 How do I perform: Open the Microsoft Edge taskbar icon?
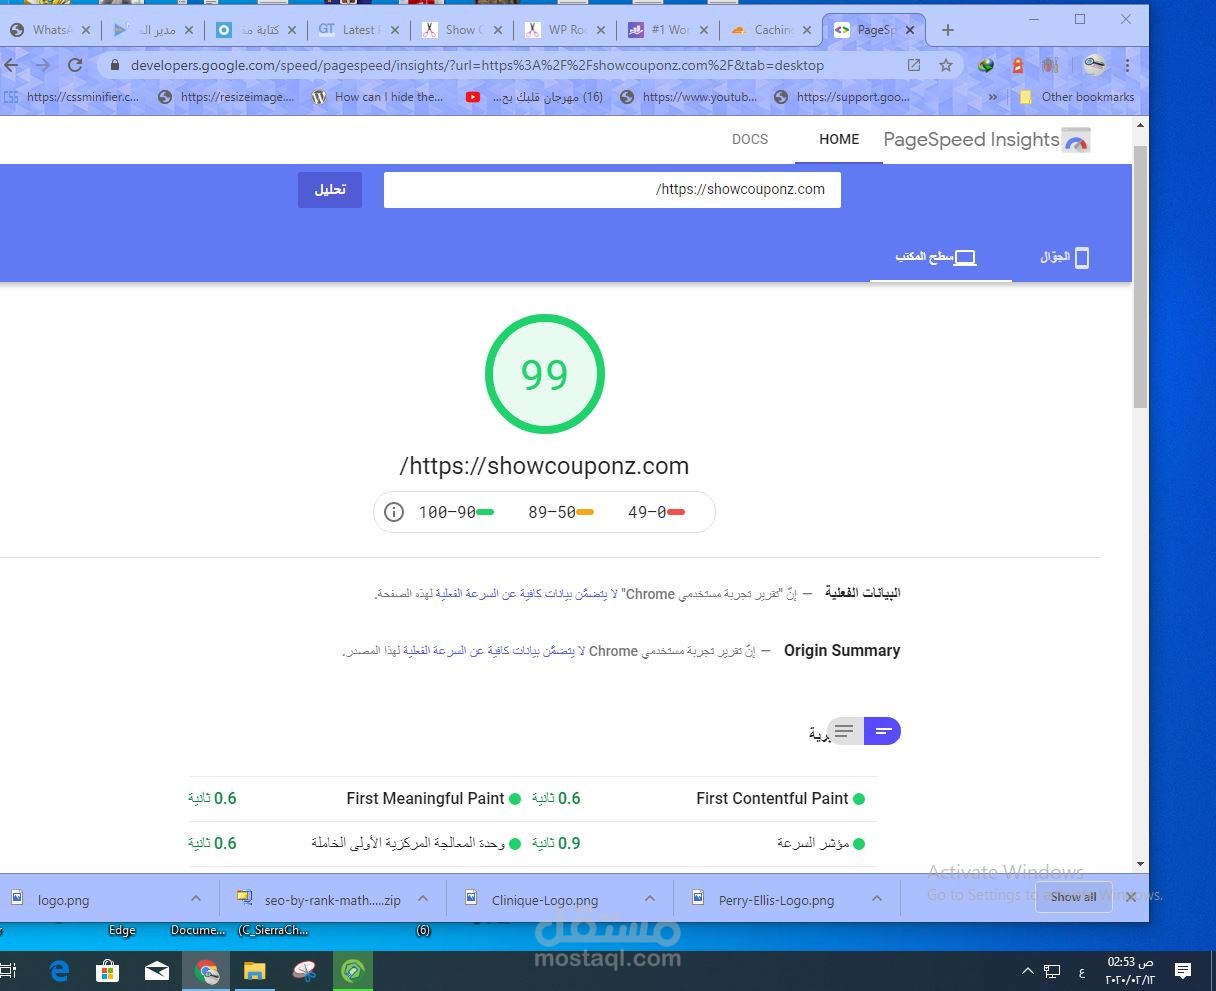click(x=59, y=970)
